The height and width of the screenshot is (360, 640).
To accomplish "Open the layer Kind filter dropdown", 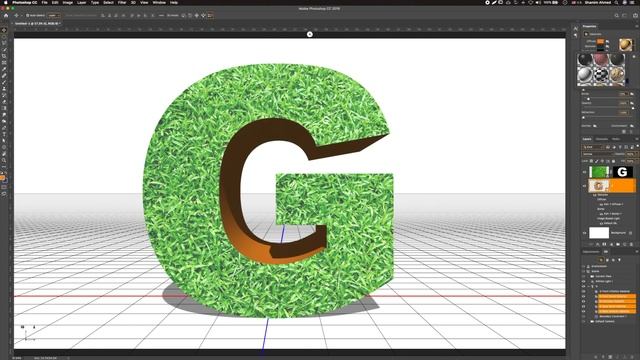I will point(593,147).
